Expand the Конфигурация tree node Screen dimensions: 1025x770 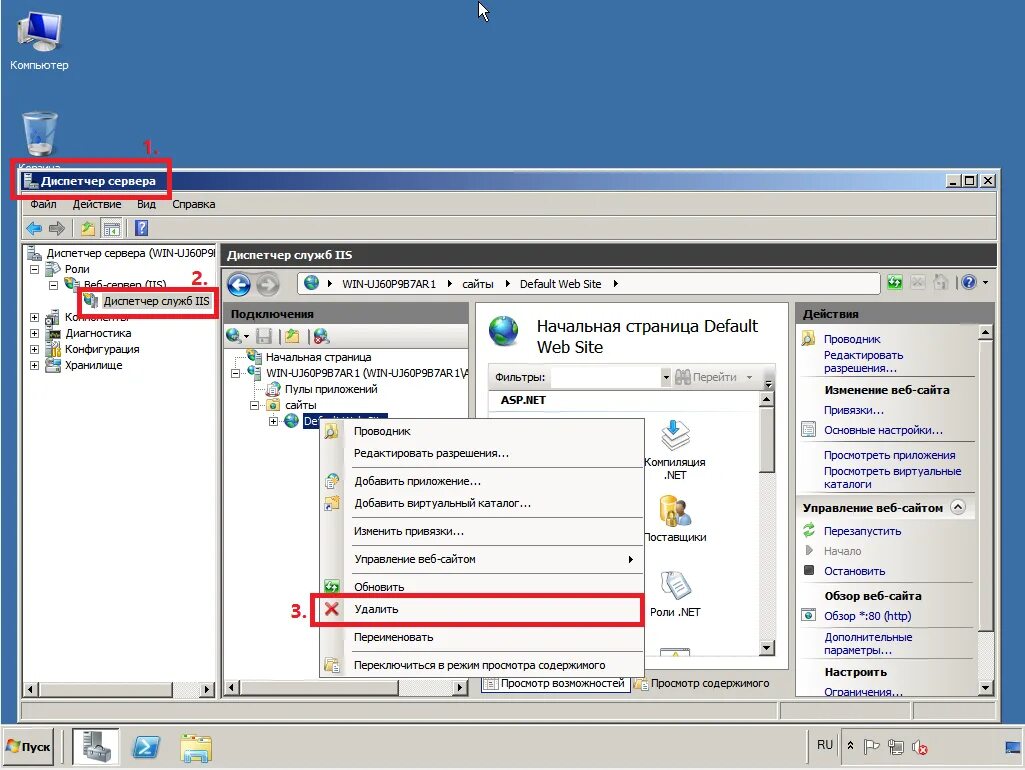coord(35,349)
